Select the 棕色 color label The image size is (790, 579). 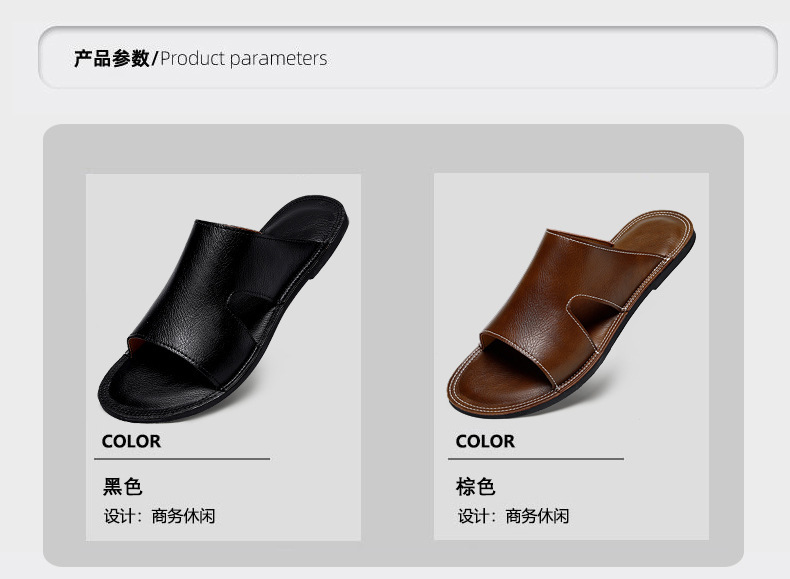tap(476, 487)
